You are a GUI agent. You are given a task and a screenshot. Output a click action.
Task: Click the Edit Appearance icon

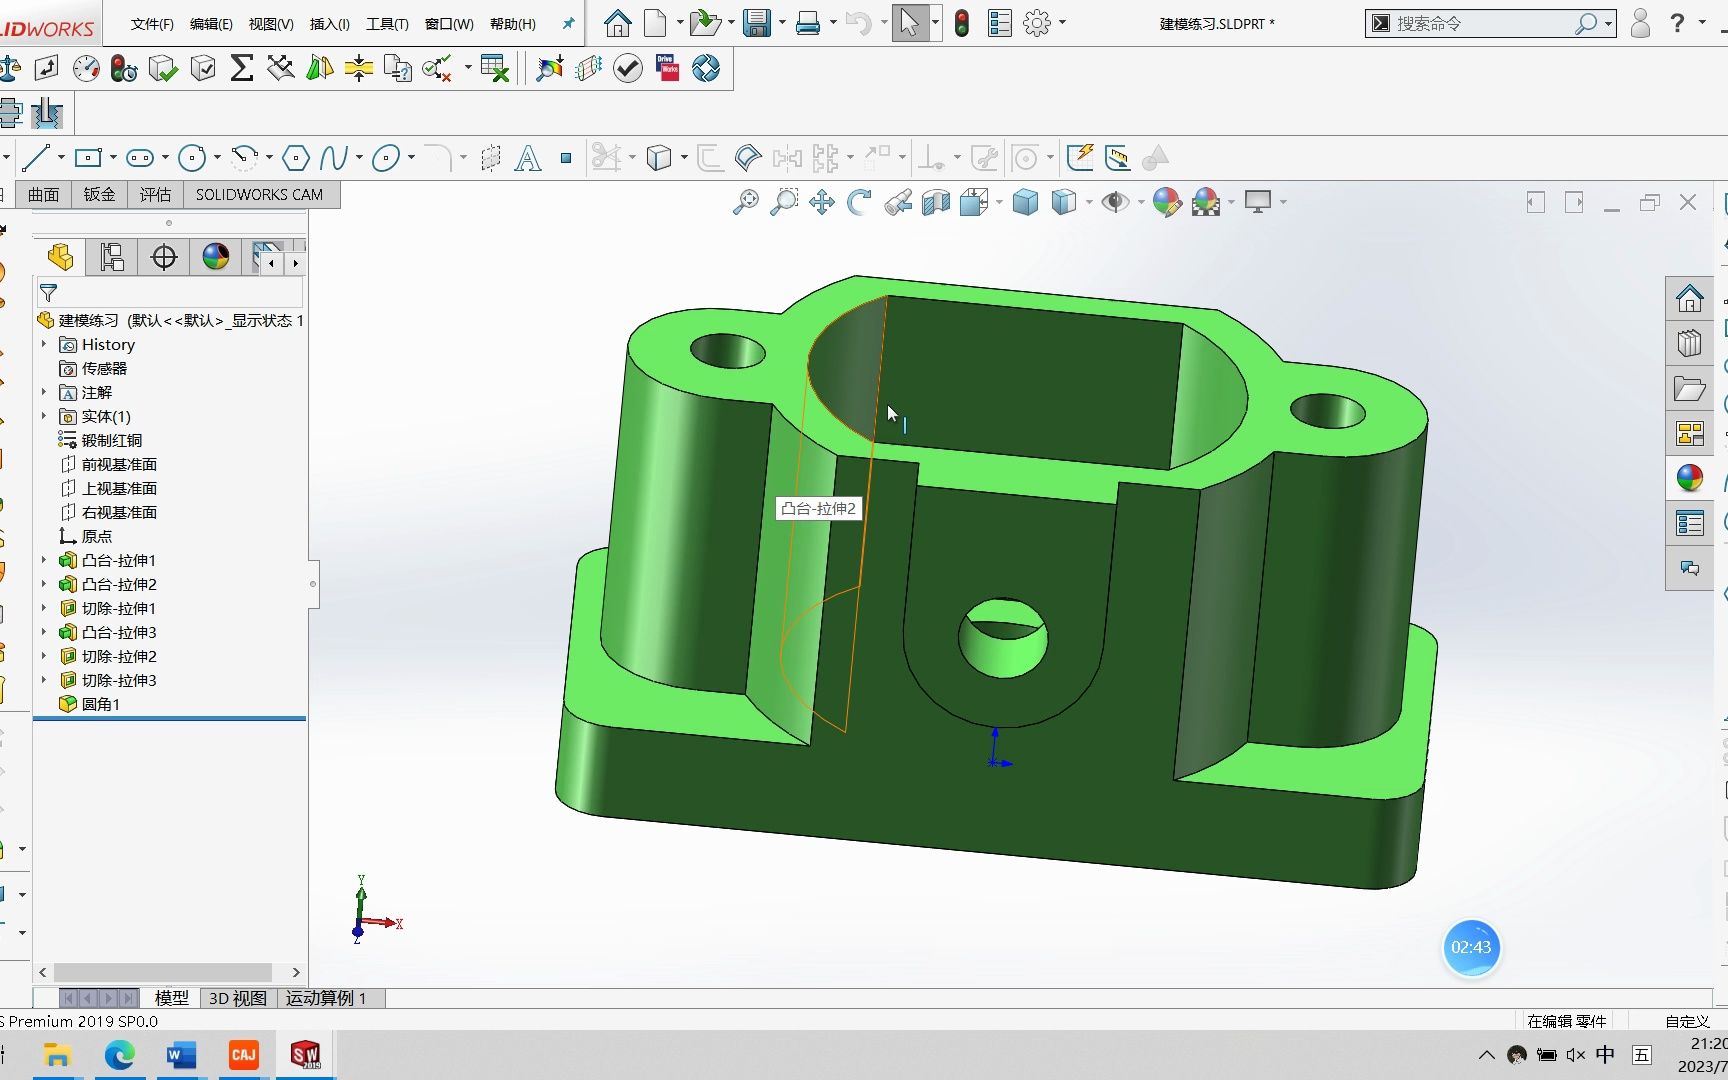coord(1166,202)
